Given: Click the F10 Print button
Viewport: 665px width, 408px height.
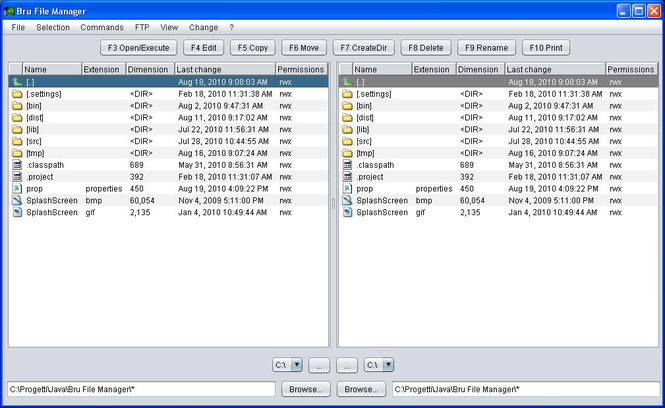Looking at the screenshot, I should tap(546, 48).
